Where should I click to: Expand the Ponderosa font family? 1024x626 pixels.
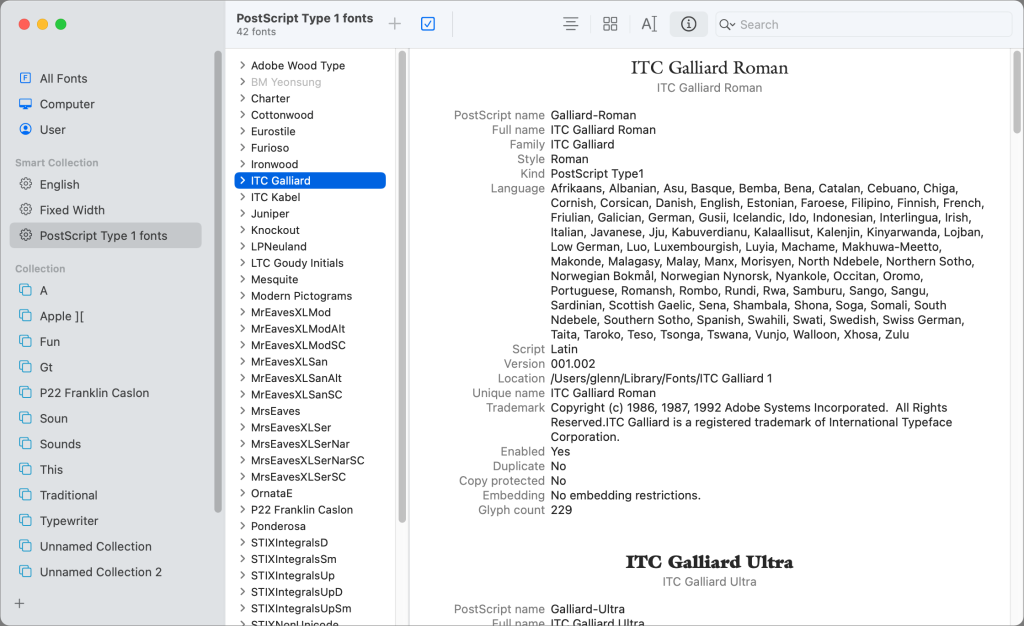[242, 525]
